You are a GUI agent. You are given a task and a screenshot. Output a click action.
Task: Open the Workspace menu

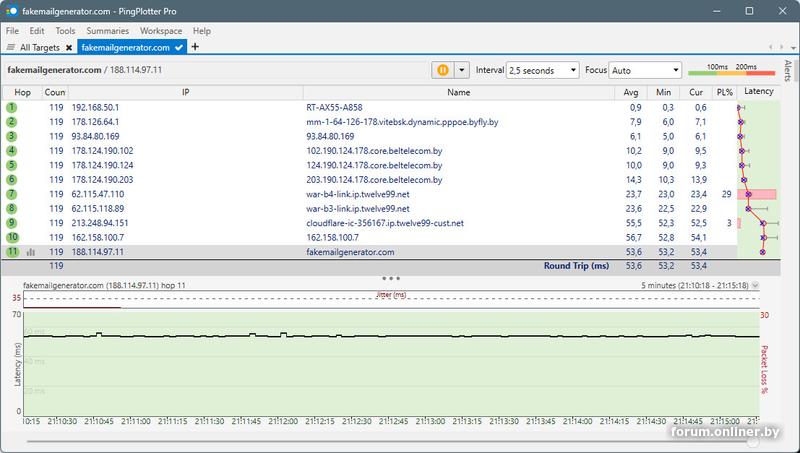pos(161,31)
